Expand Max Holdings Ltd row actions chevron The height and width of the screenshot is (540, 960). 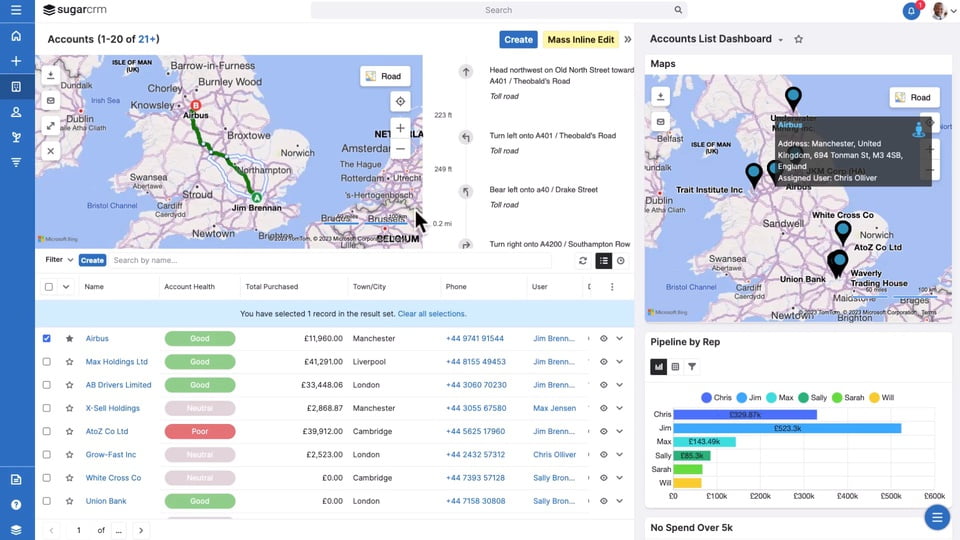pos(620,362)
